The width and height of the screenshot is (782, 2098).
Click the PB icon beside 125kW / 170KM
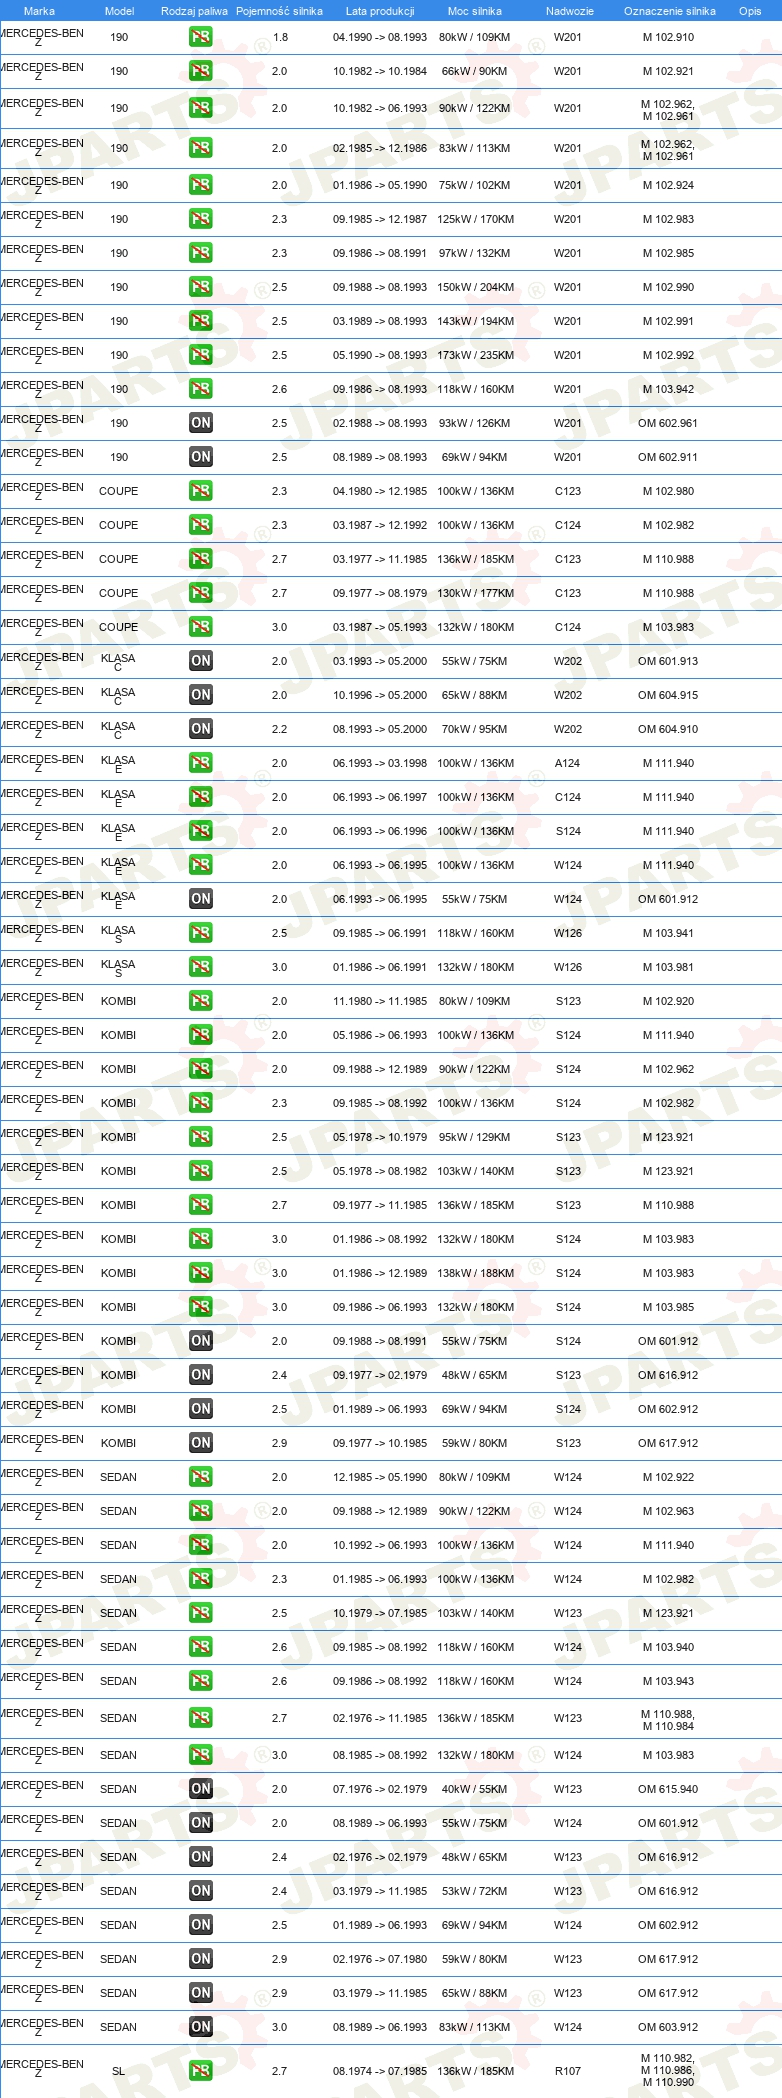coord(201,219)
